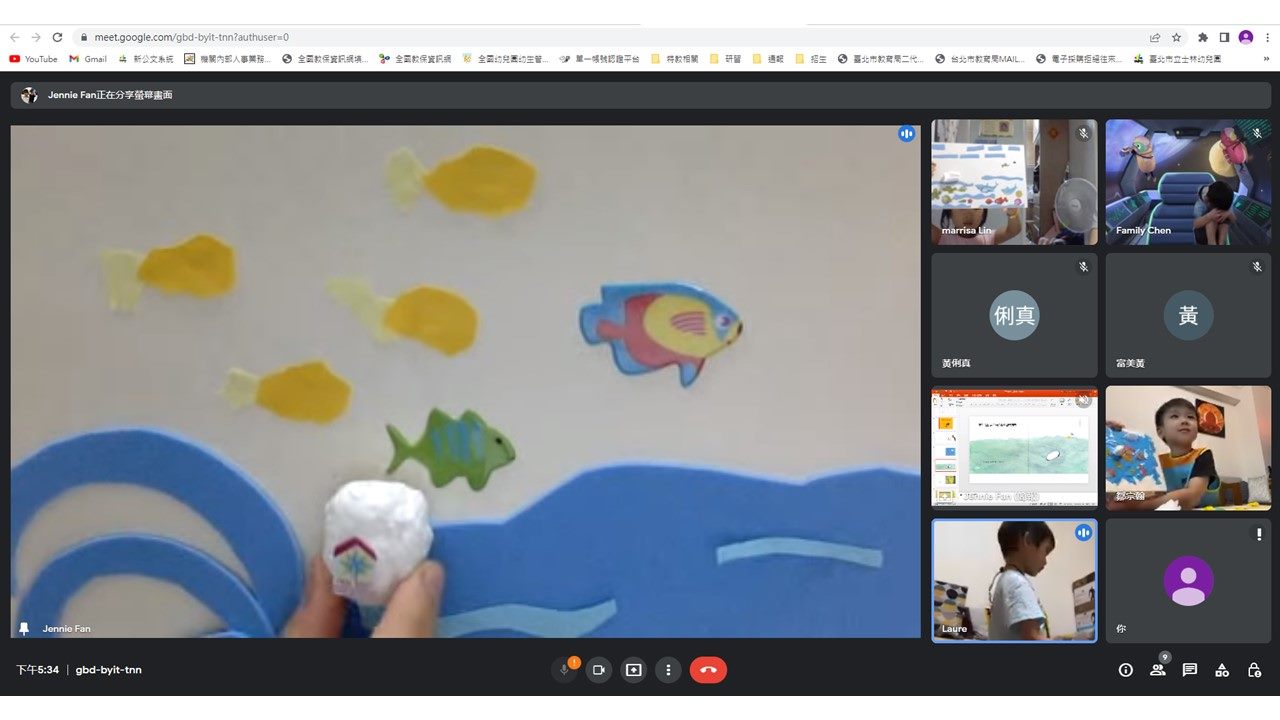Screen dimensions: 1280x720
Task: Open host controls lock icon
Action: coord(1254,670)
